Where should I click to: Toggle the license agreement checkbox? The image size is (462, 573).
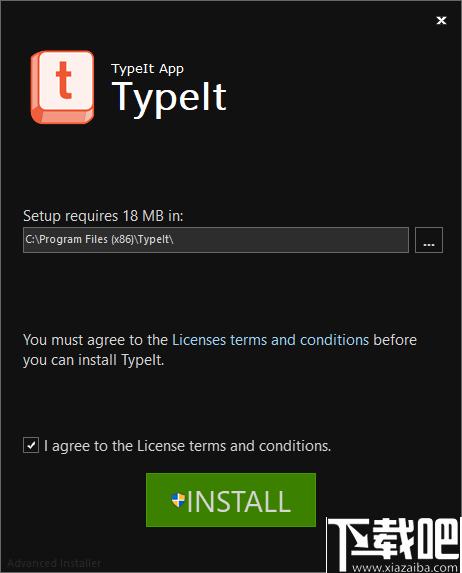31,445
